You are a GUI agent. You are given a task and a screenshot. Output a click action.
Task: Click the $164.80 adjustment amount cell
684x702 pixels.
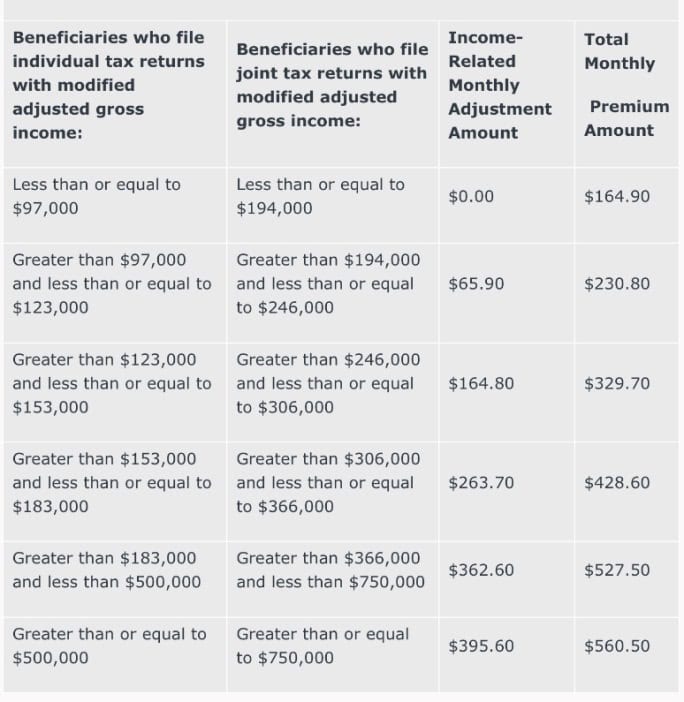point(481,383)
